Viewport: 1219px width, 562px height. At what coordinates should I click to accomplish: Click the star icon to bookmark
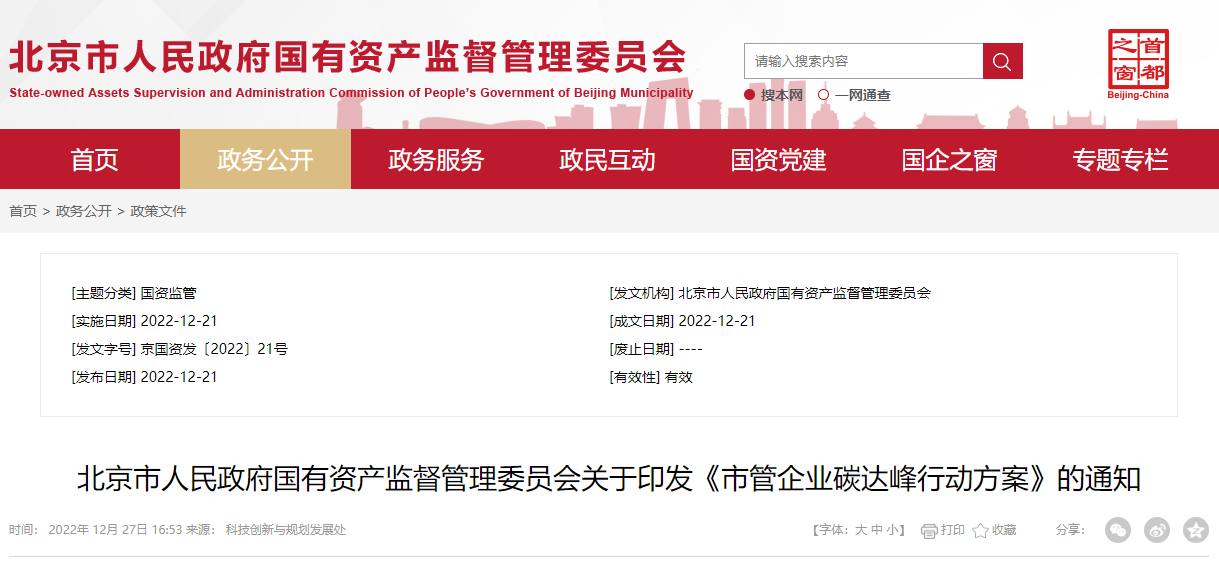click(x=980, y=530)
